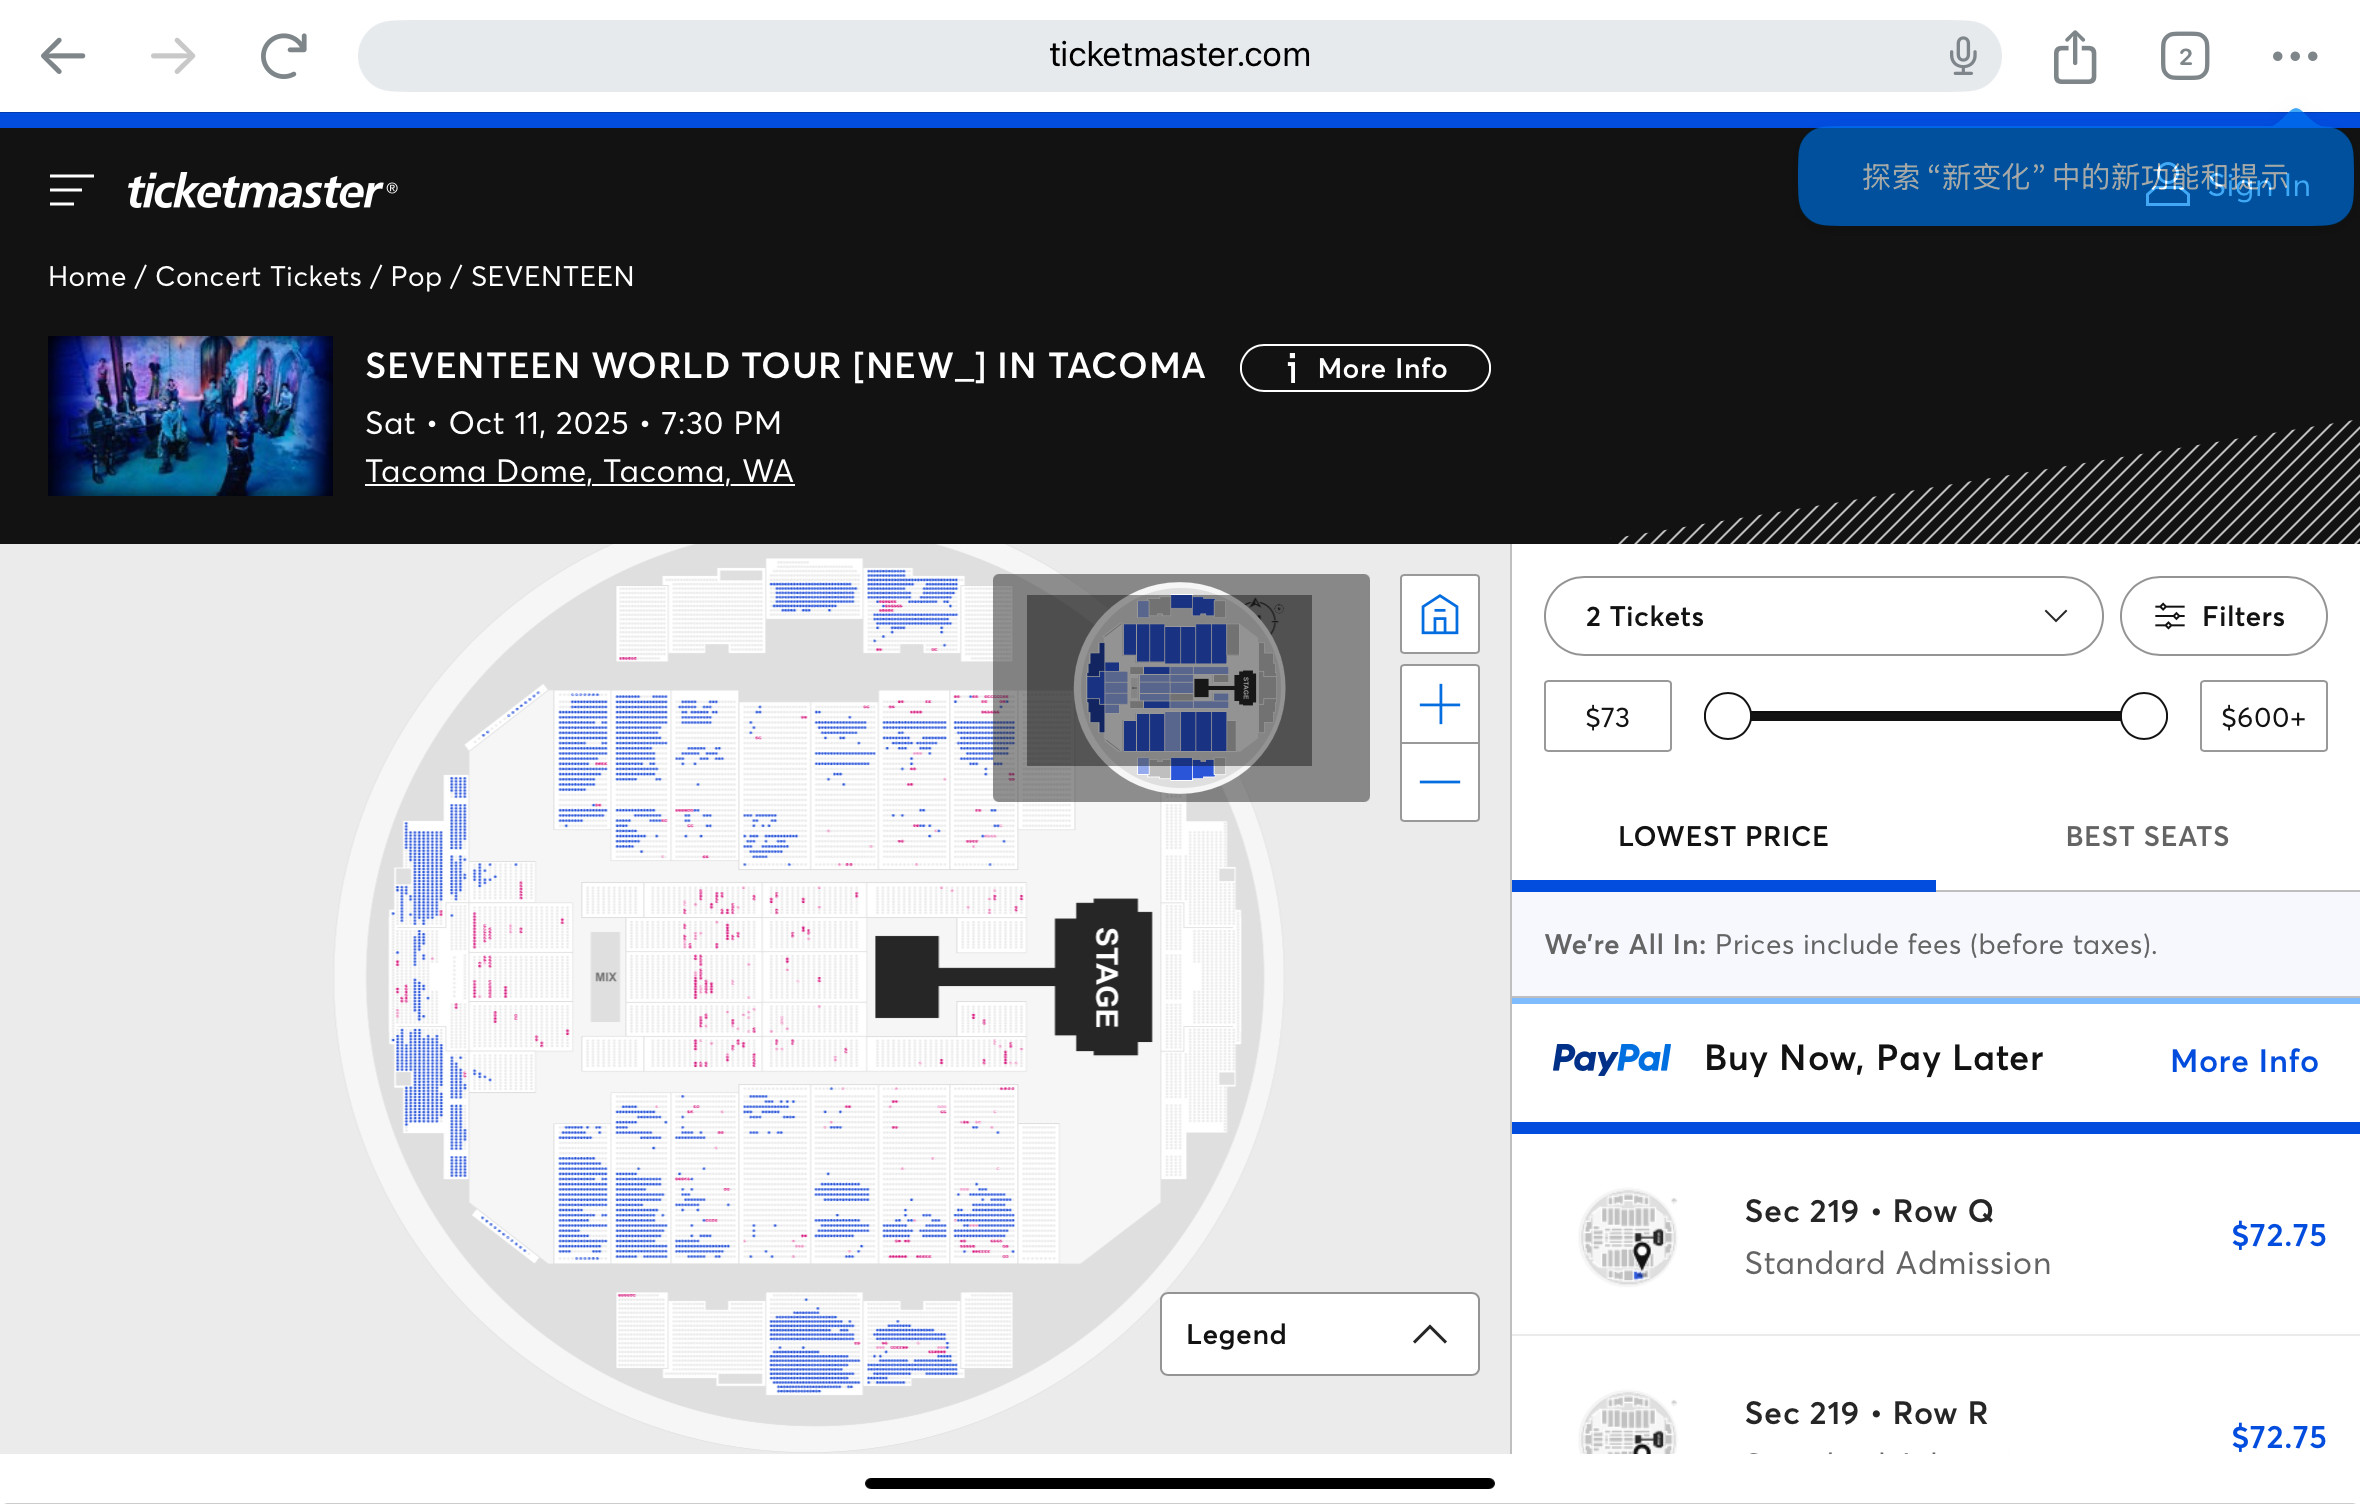Open the SEVENTEEN breadcrumb link
Viewport: 2360px width, 1504px height.
[x=552, y=276]
